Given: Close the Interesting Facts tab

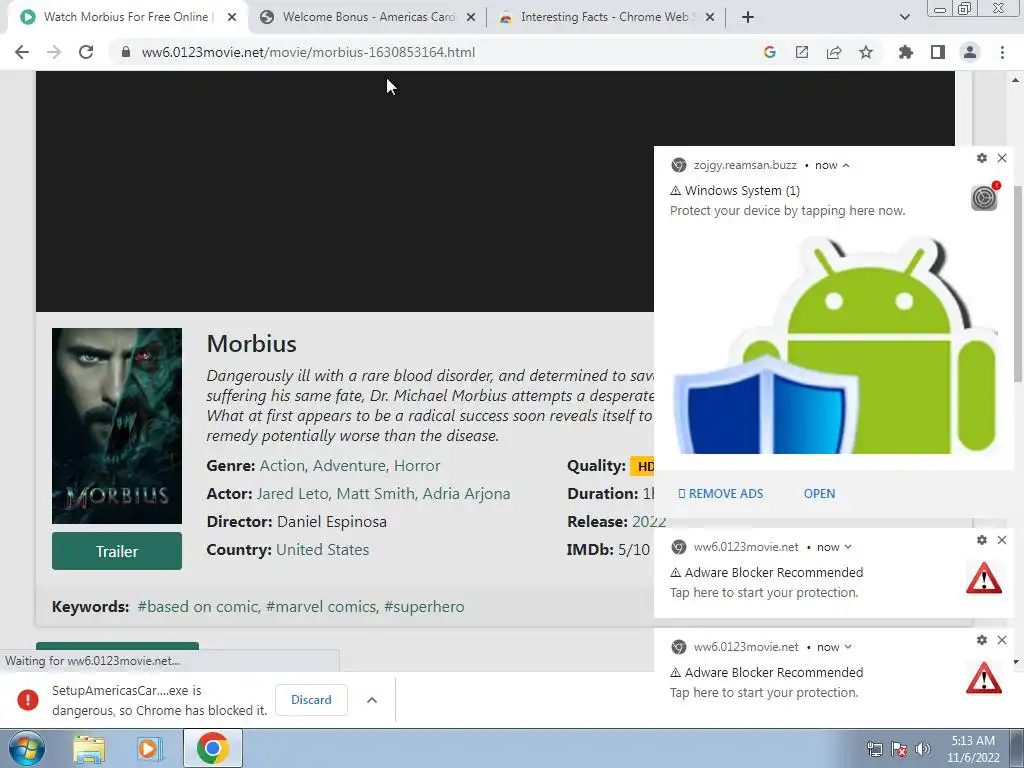Looking at the screenshot, I should 711,17.
